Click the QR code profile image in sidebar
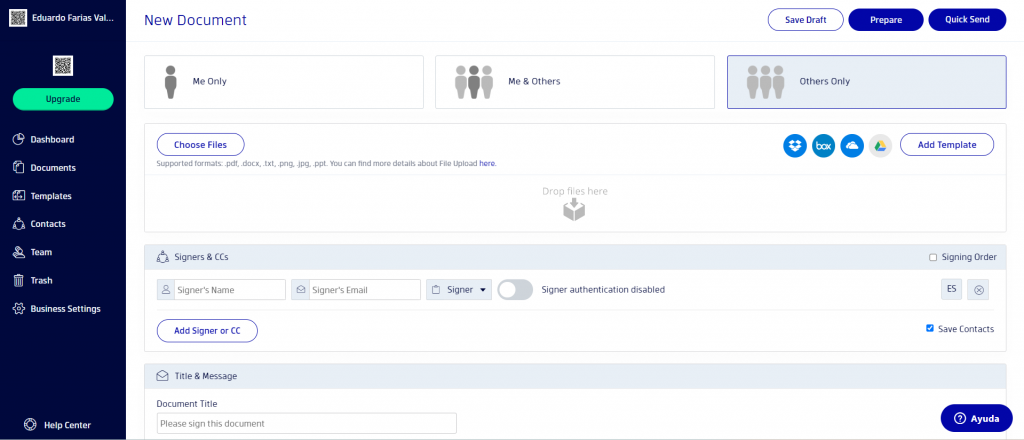 63,66
